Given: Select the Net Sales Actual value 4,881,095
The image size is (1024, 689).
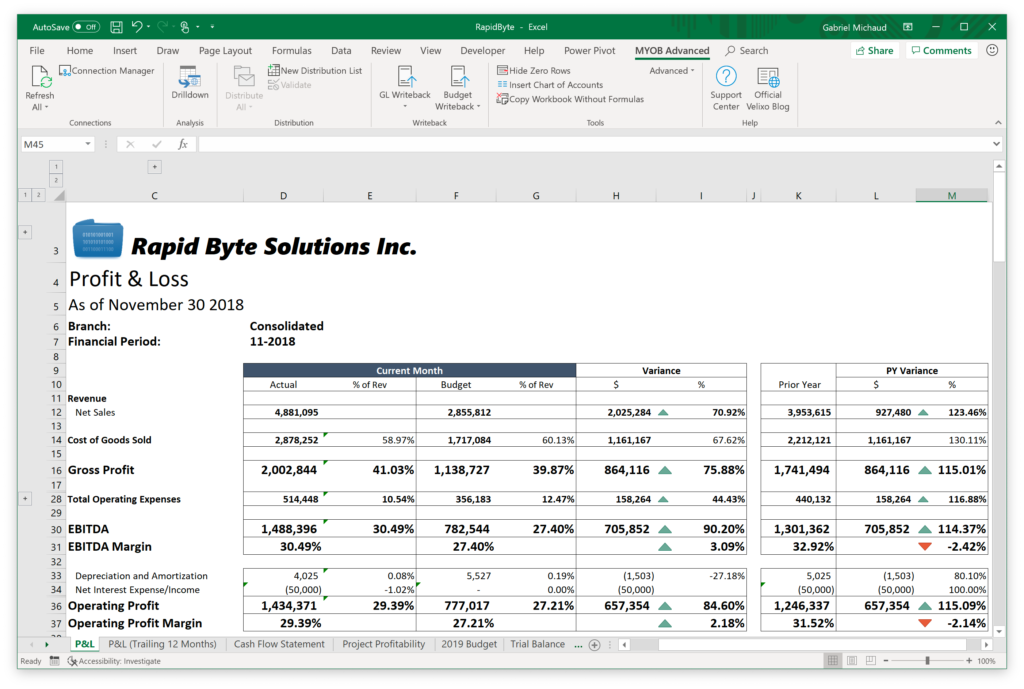Looking at the screenshot, I should [x=283, y=412].
